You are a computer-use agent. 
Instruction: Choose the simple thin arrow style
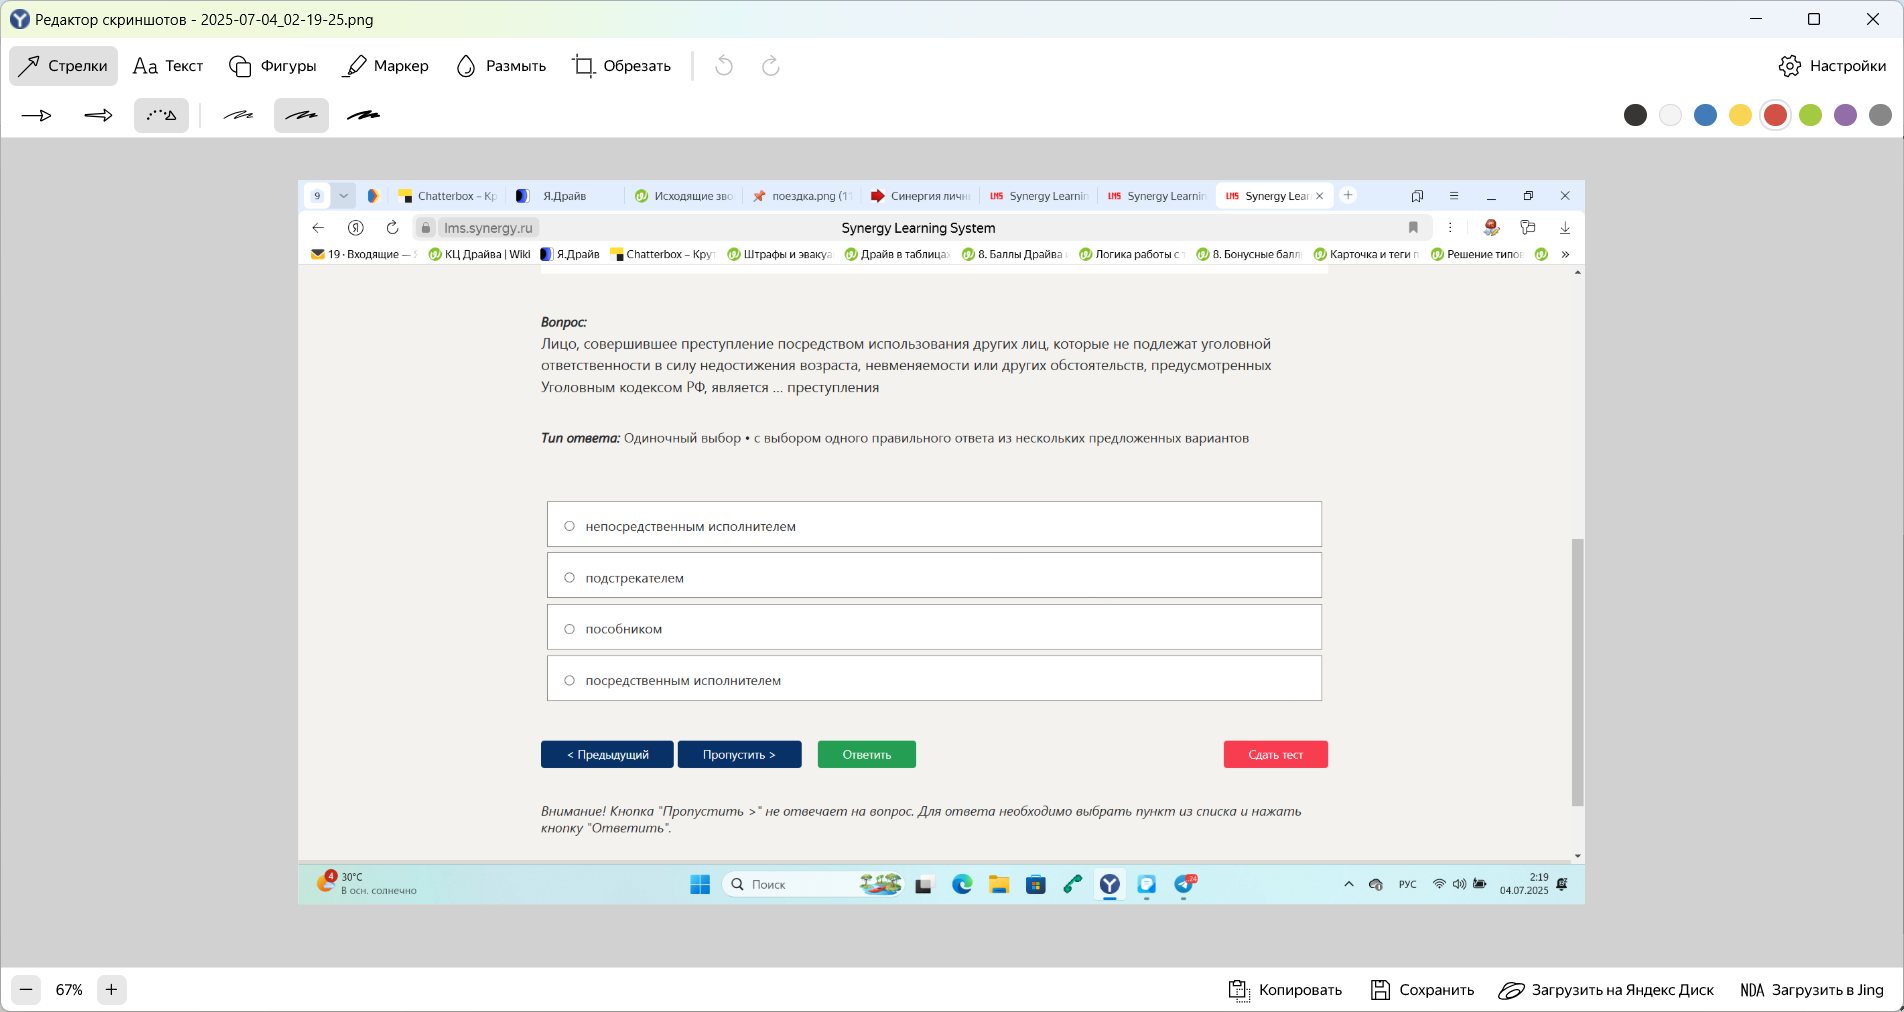(37, 116)
